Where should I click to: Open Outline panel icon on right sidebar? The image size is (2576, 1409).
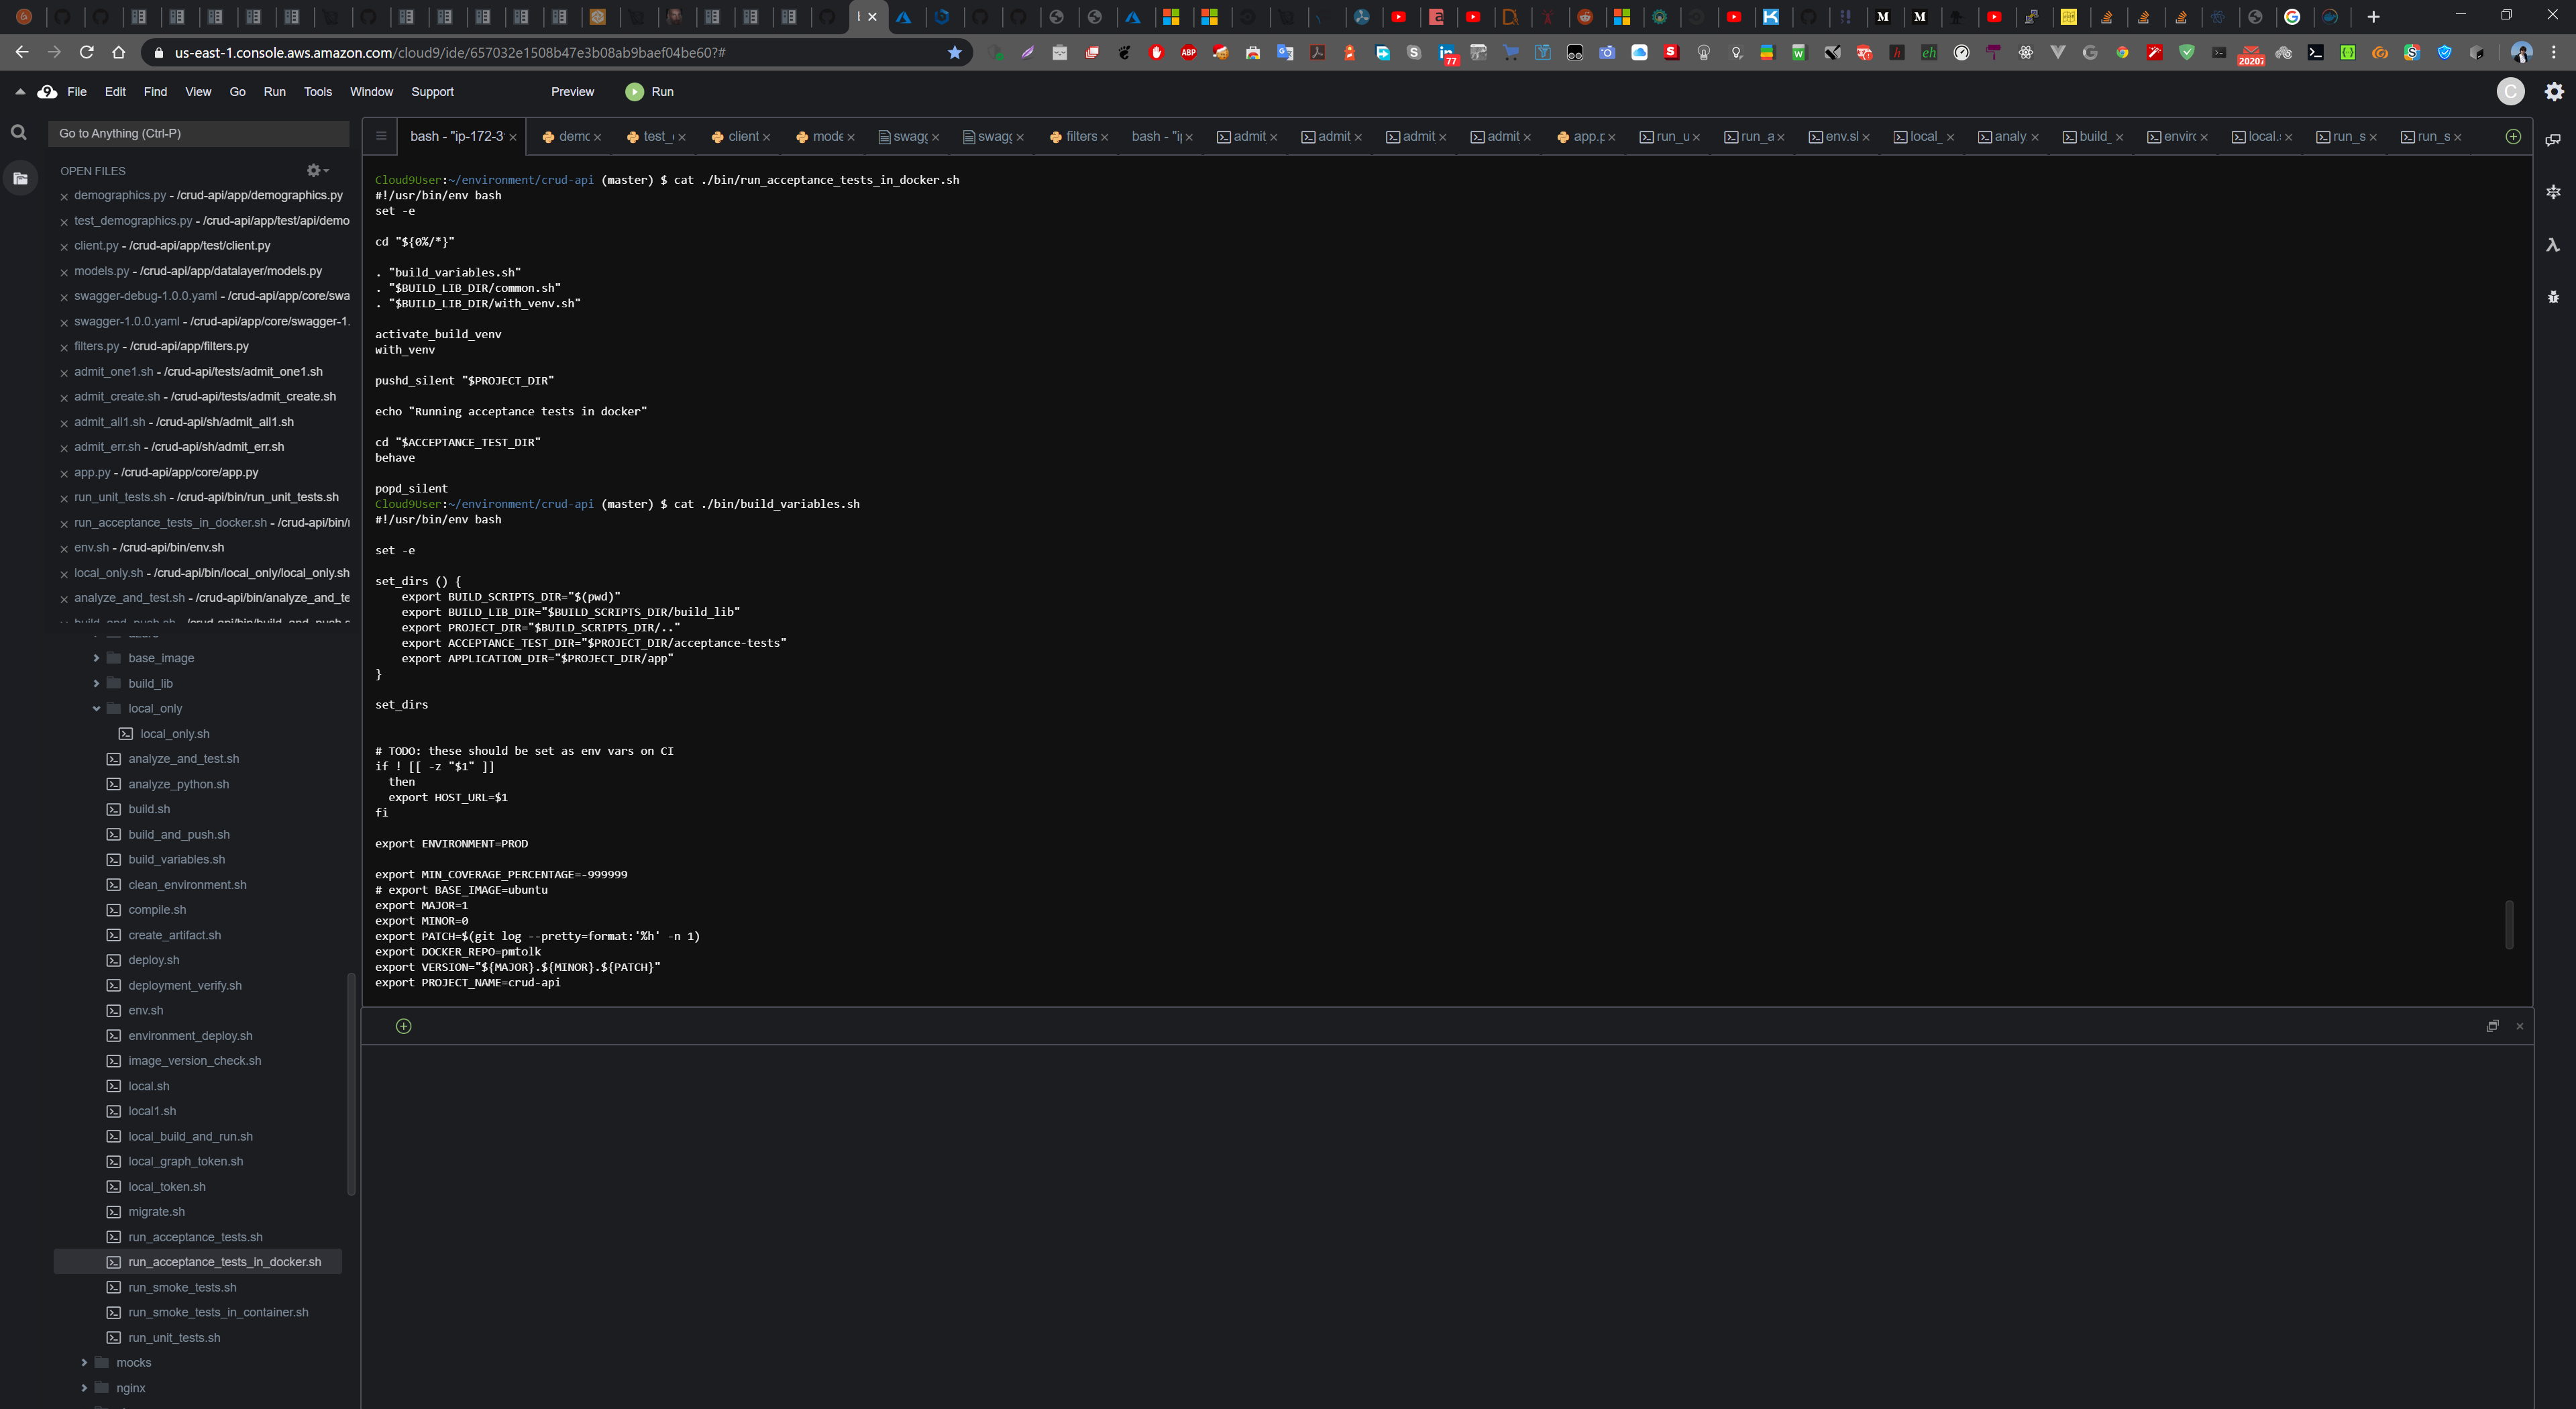tap(2553, 192)
